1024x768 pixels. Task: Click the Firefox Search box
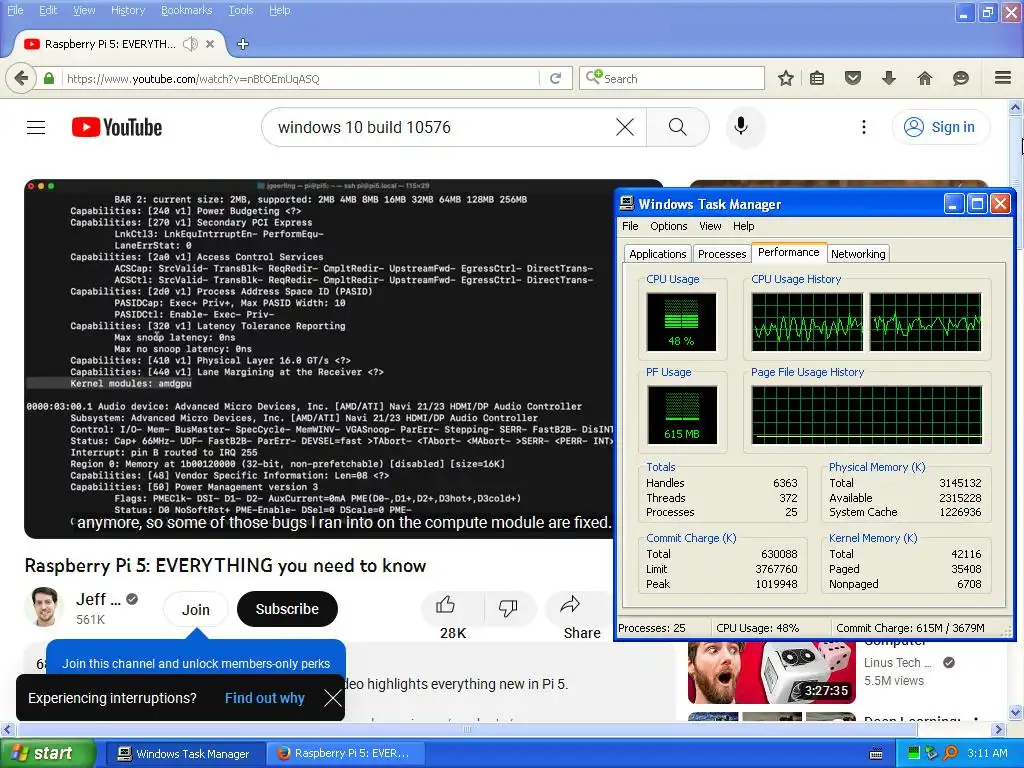(671, 78)
